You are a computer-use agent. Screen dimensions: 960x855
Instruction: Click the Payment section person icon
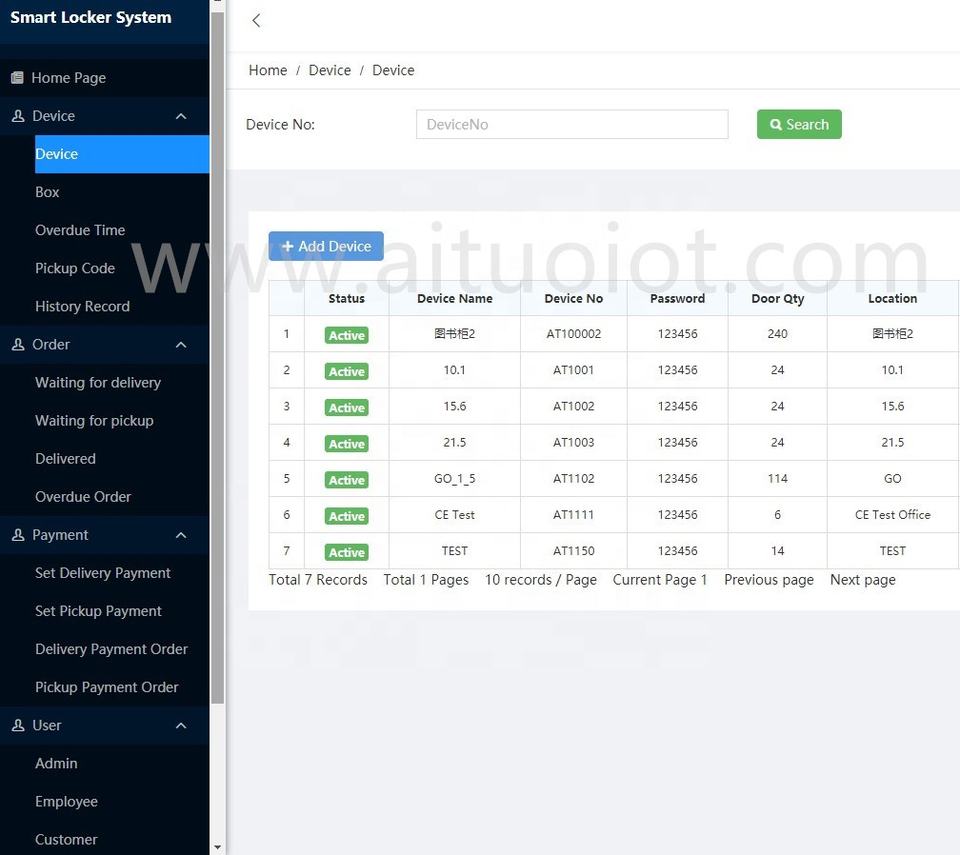(x=18, y=535)
